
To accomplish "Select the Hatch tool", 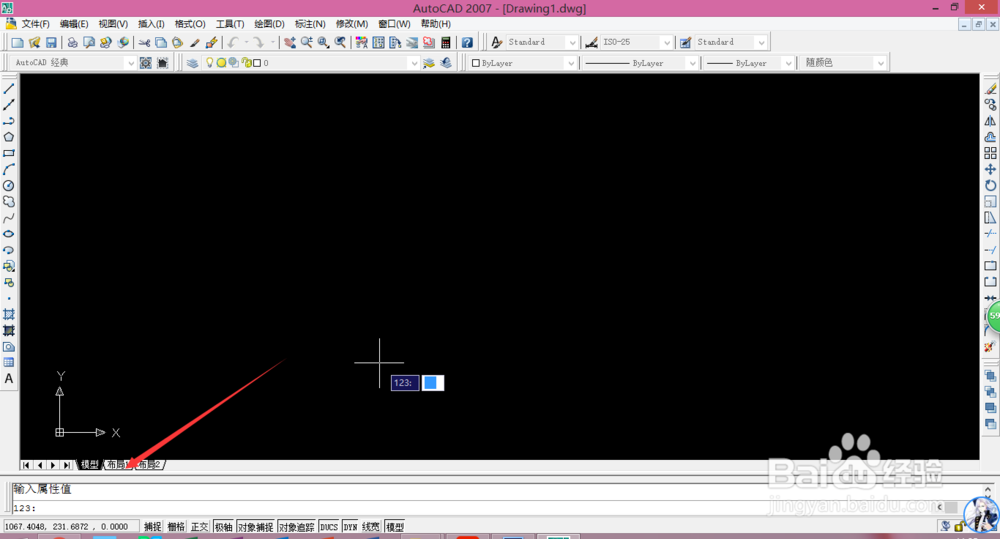I will click(9, 314).
